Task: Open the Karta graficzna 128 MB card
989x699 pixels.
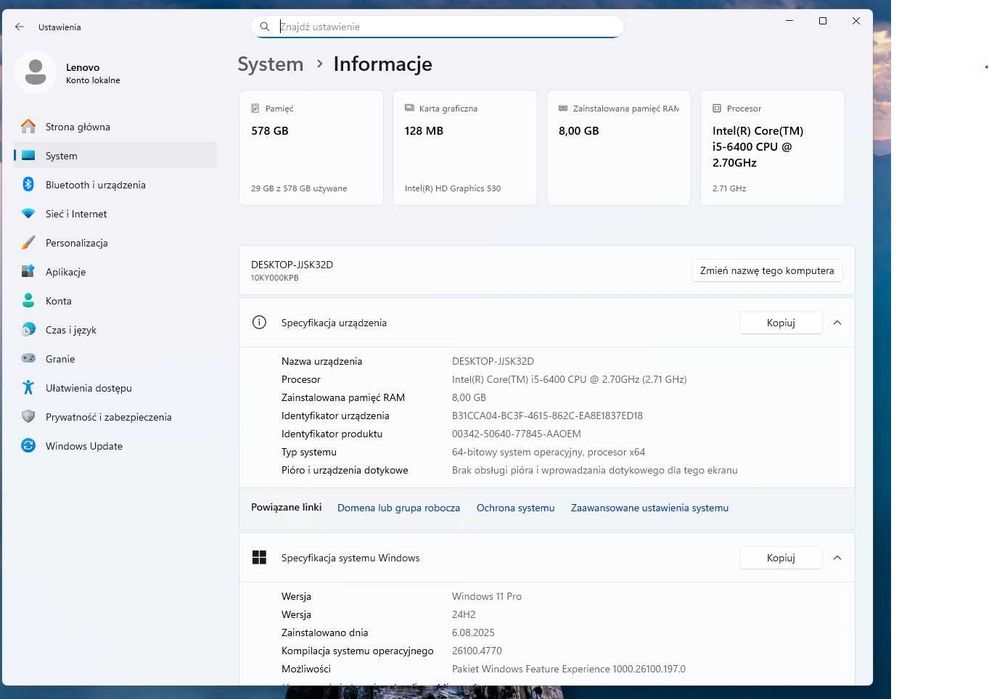Action: click(465, 148)
